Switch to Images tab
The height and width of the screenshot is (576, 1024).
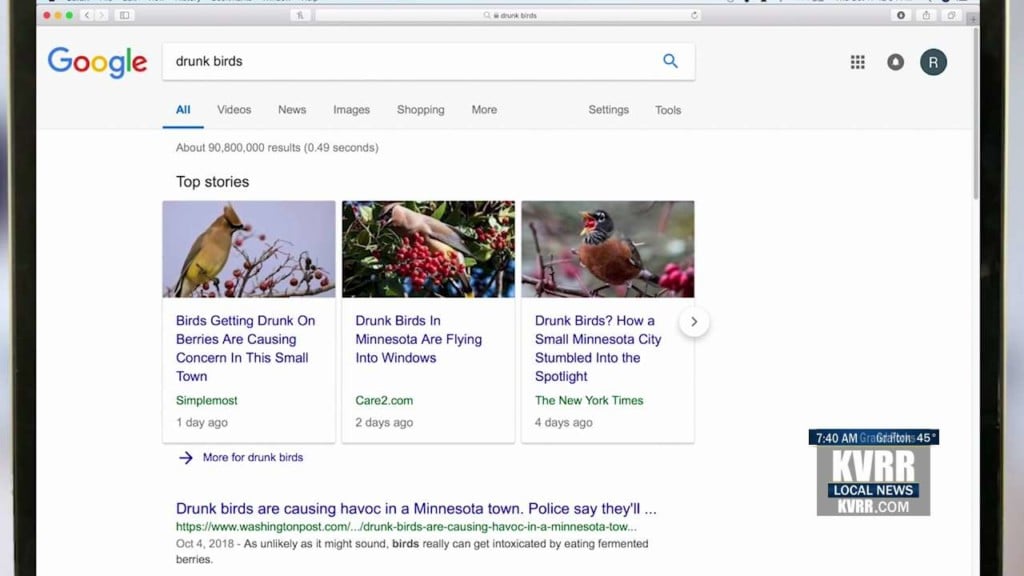point(351,110)
